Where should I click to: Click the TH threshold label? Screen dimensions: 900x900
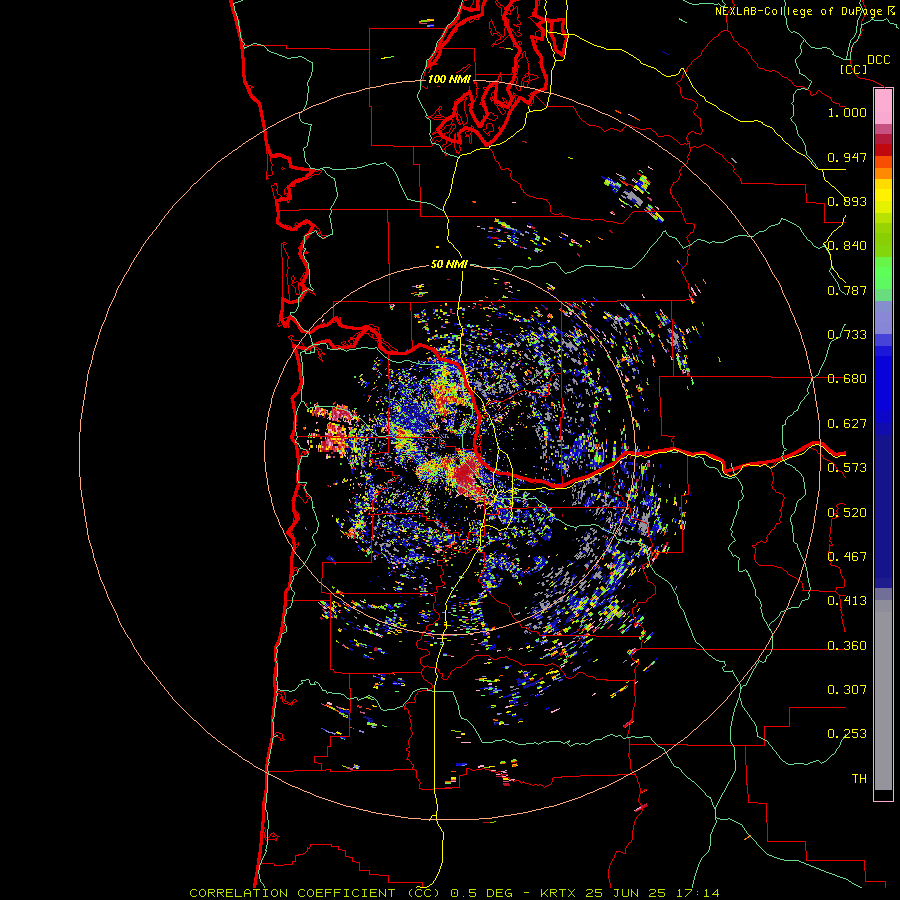pyautogui.click(x=859, y=779)
